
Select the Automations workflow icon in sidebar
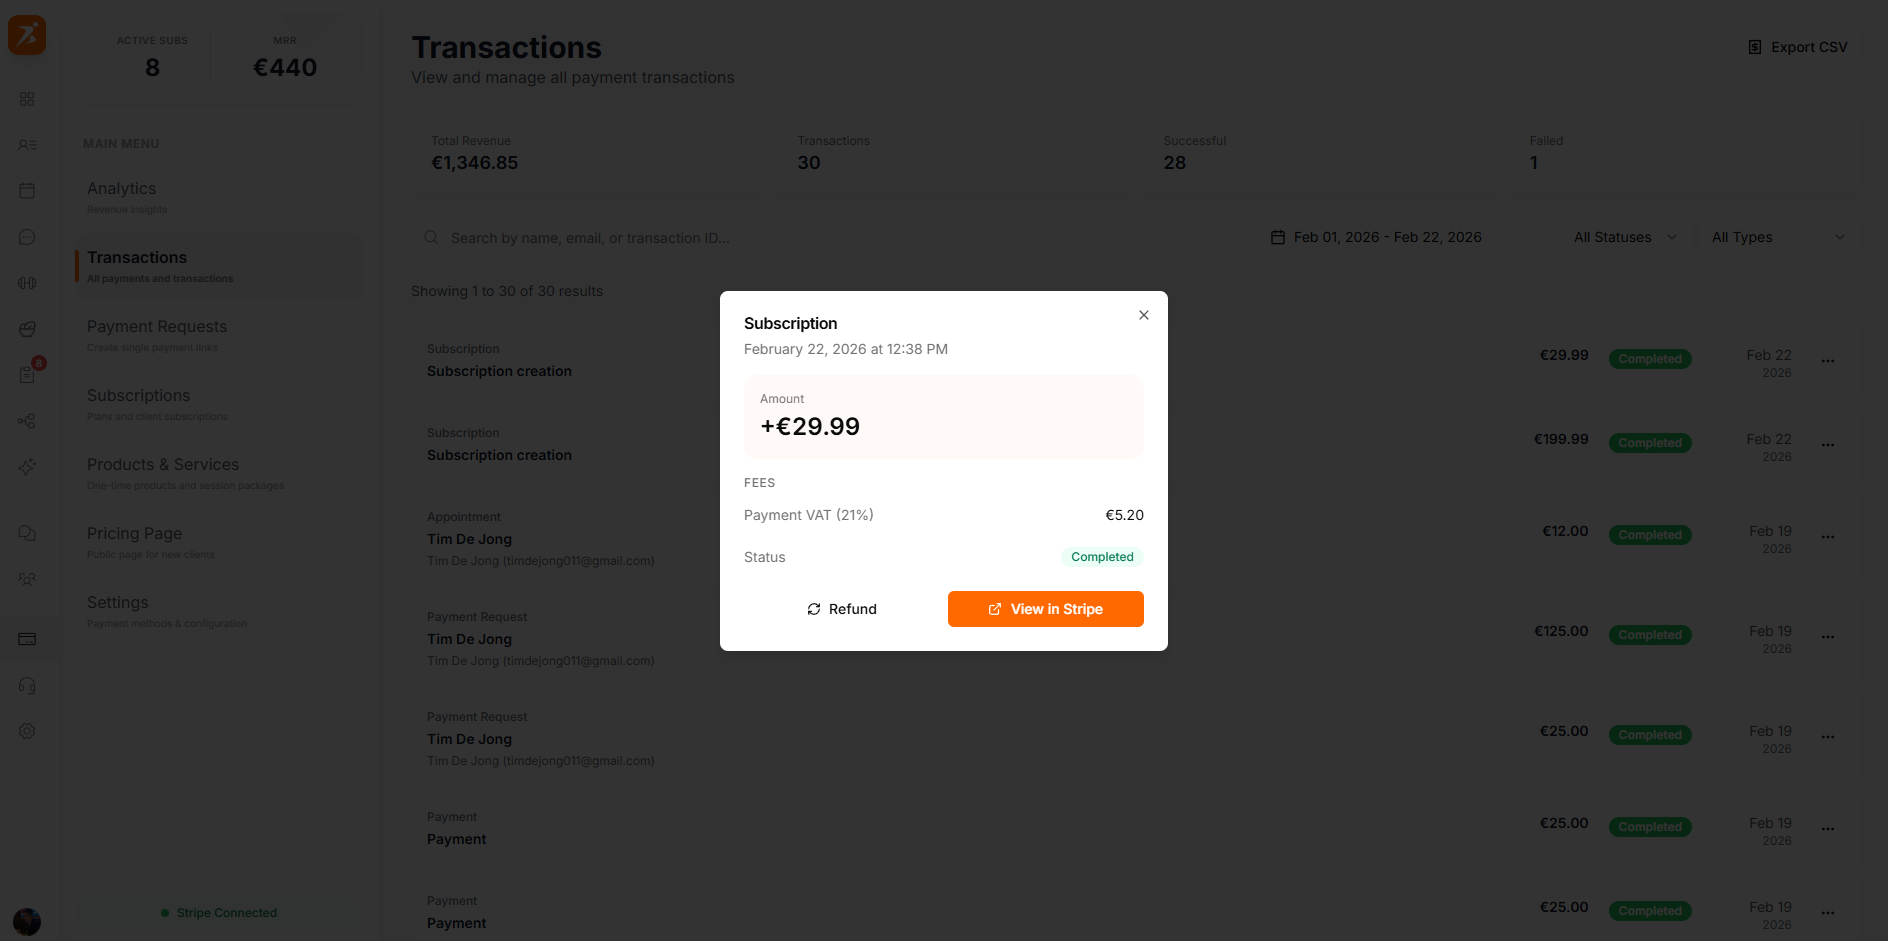[x=27, y=421]
